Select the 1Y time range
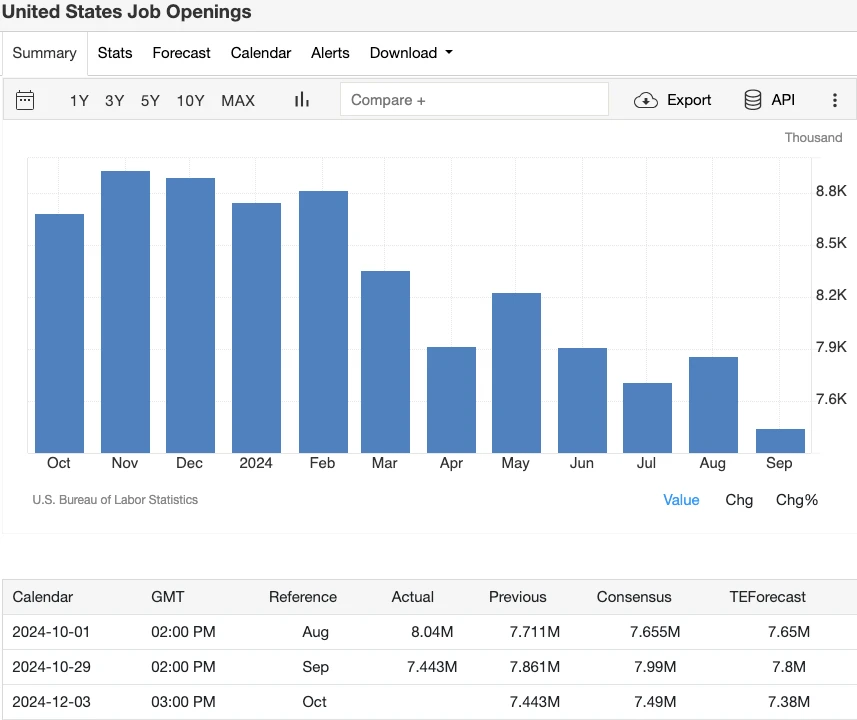Viewport: 857px width, 720px height. (x=79, y=100)
